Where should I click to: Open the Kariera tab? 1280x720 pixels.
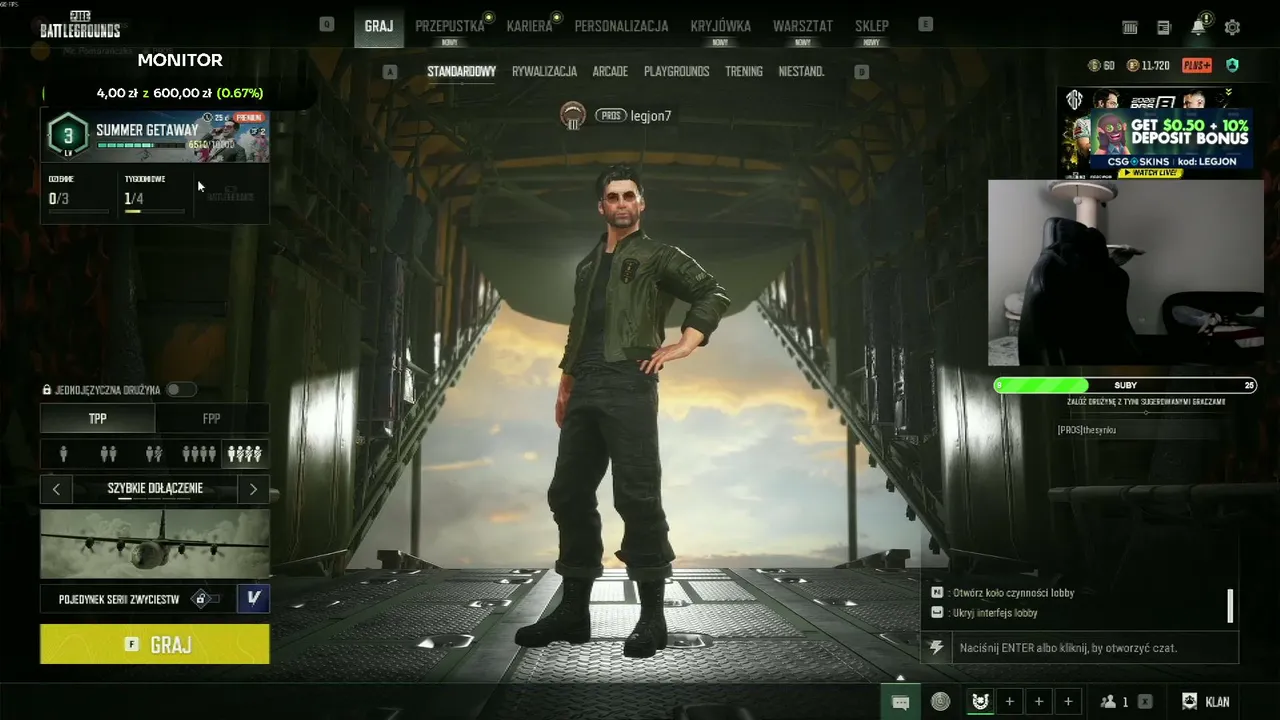point(530,26)
